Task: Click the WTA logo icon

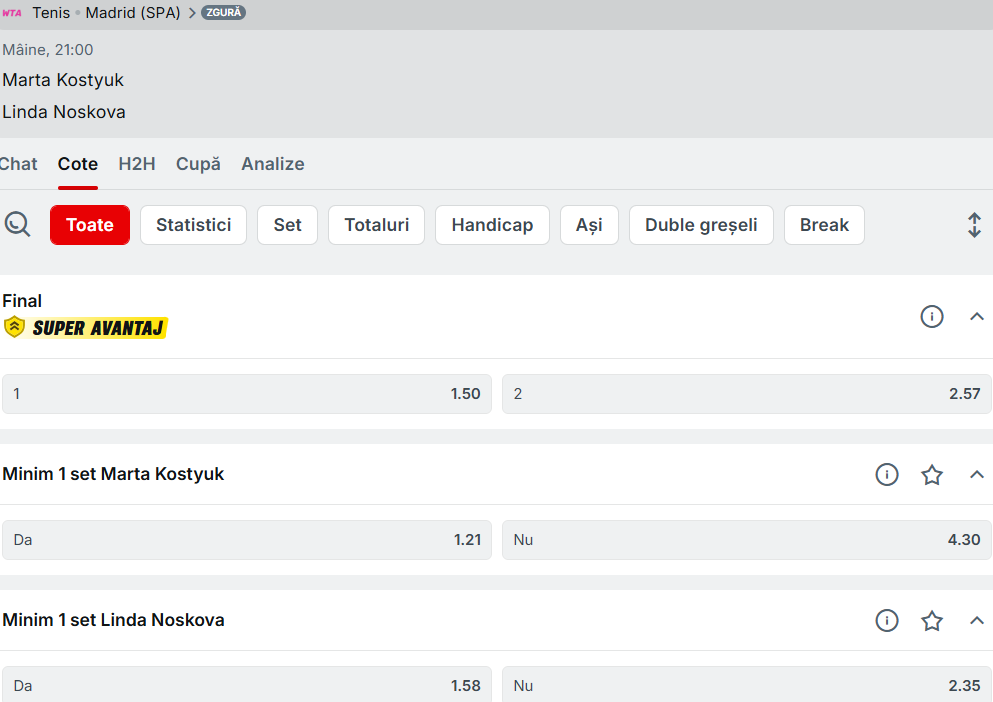Action: (12, 13)
